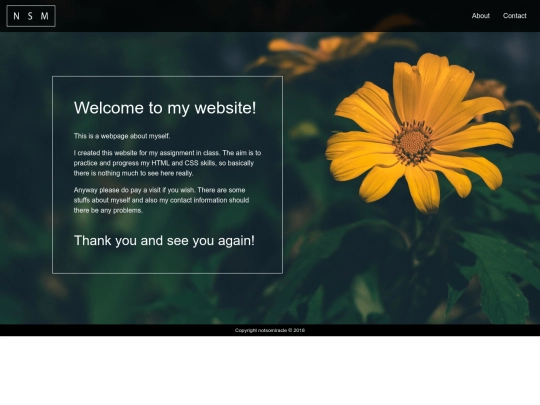Open the About page link
Screen dimensions: 540x405
(480, 16)
